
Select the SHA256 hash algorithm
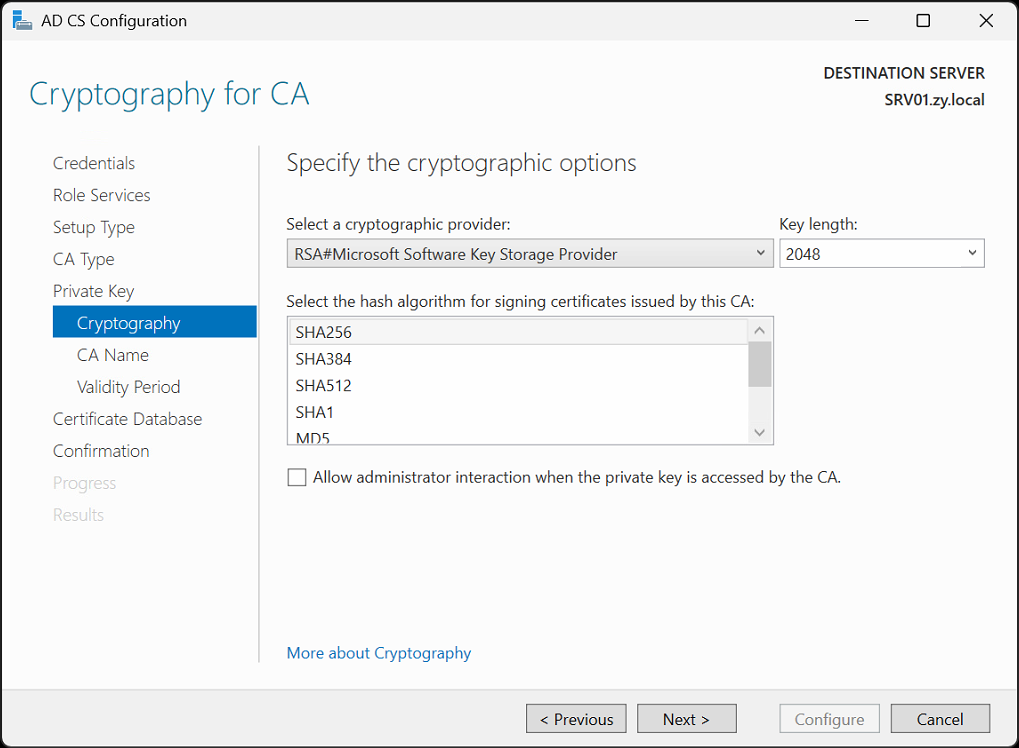pos(518,332)
